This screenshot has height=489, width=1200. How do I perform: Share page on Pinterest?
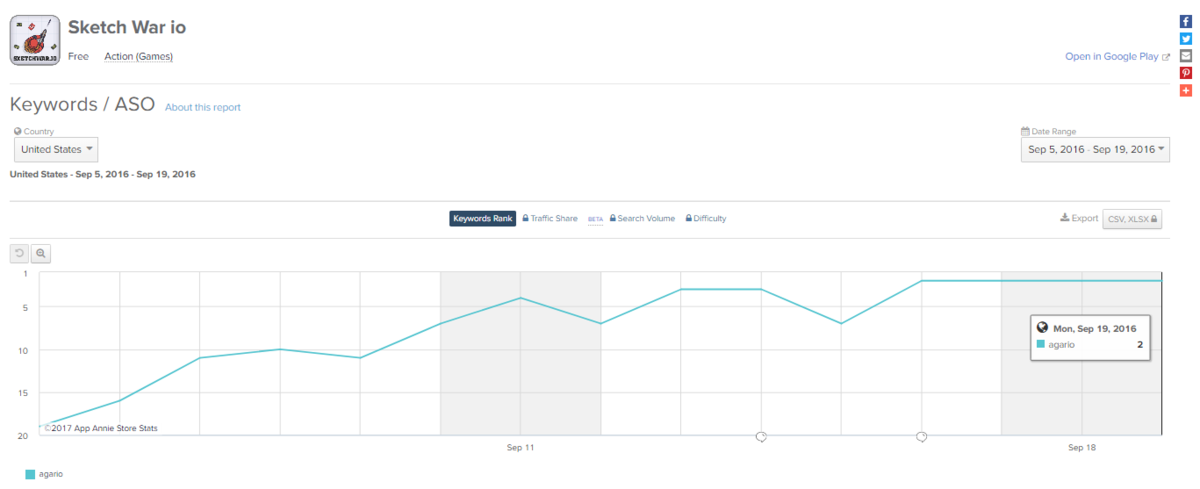[x=1186, y=73]
